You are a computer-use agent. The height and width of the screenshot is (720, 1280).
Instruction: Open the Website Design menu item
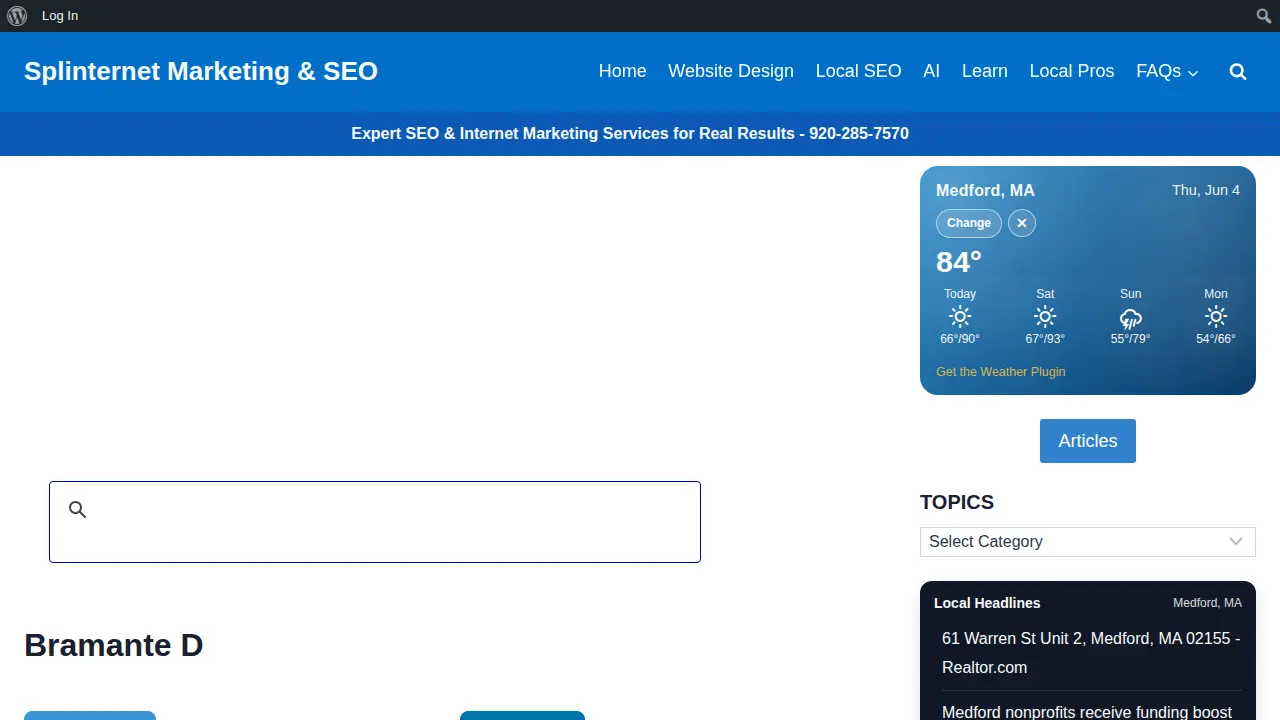(731, 72)
